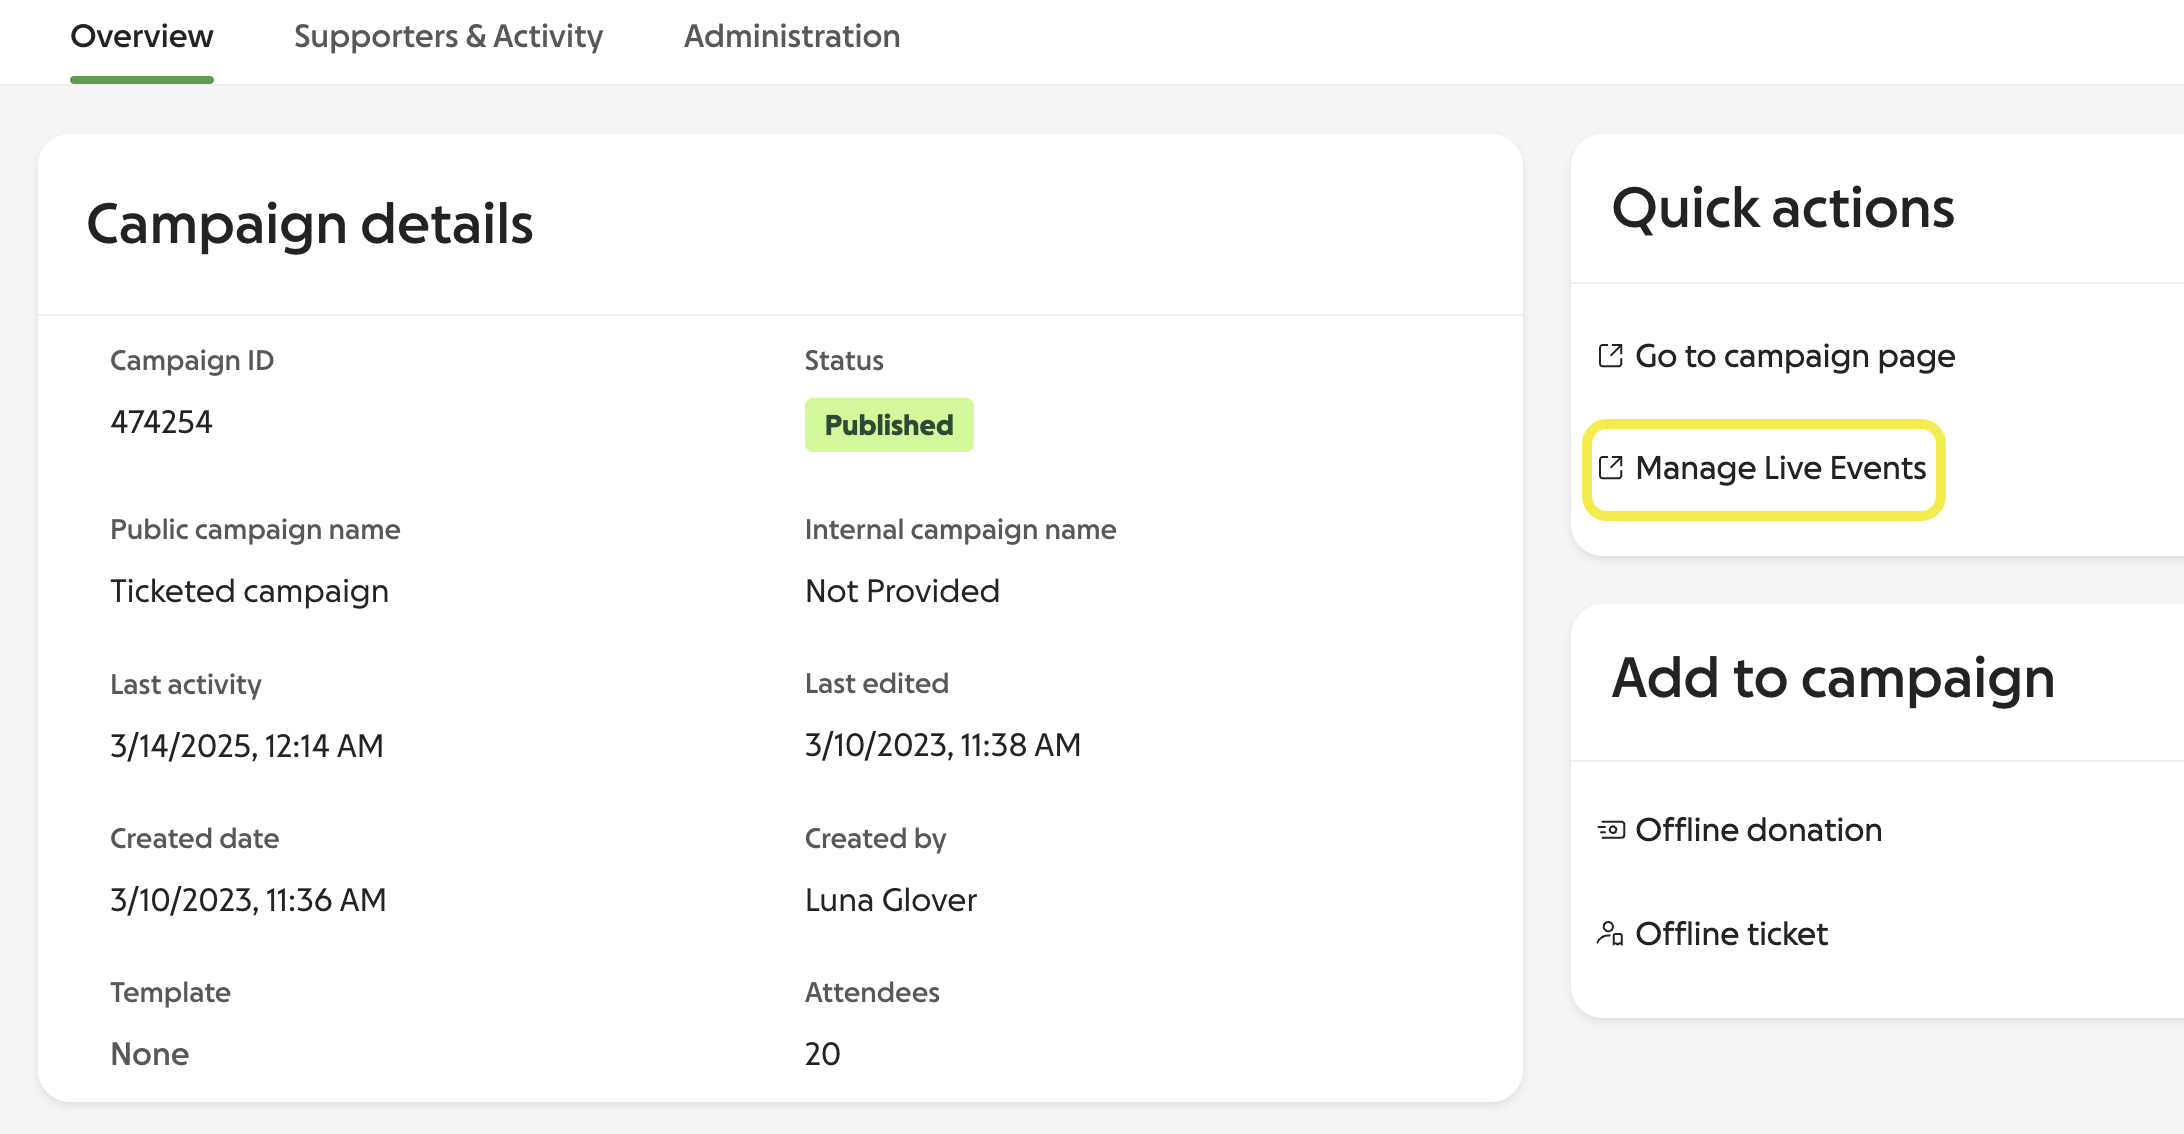Click the Template label

[170, 993]
